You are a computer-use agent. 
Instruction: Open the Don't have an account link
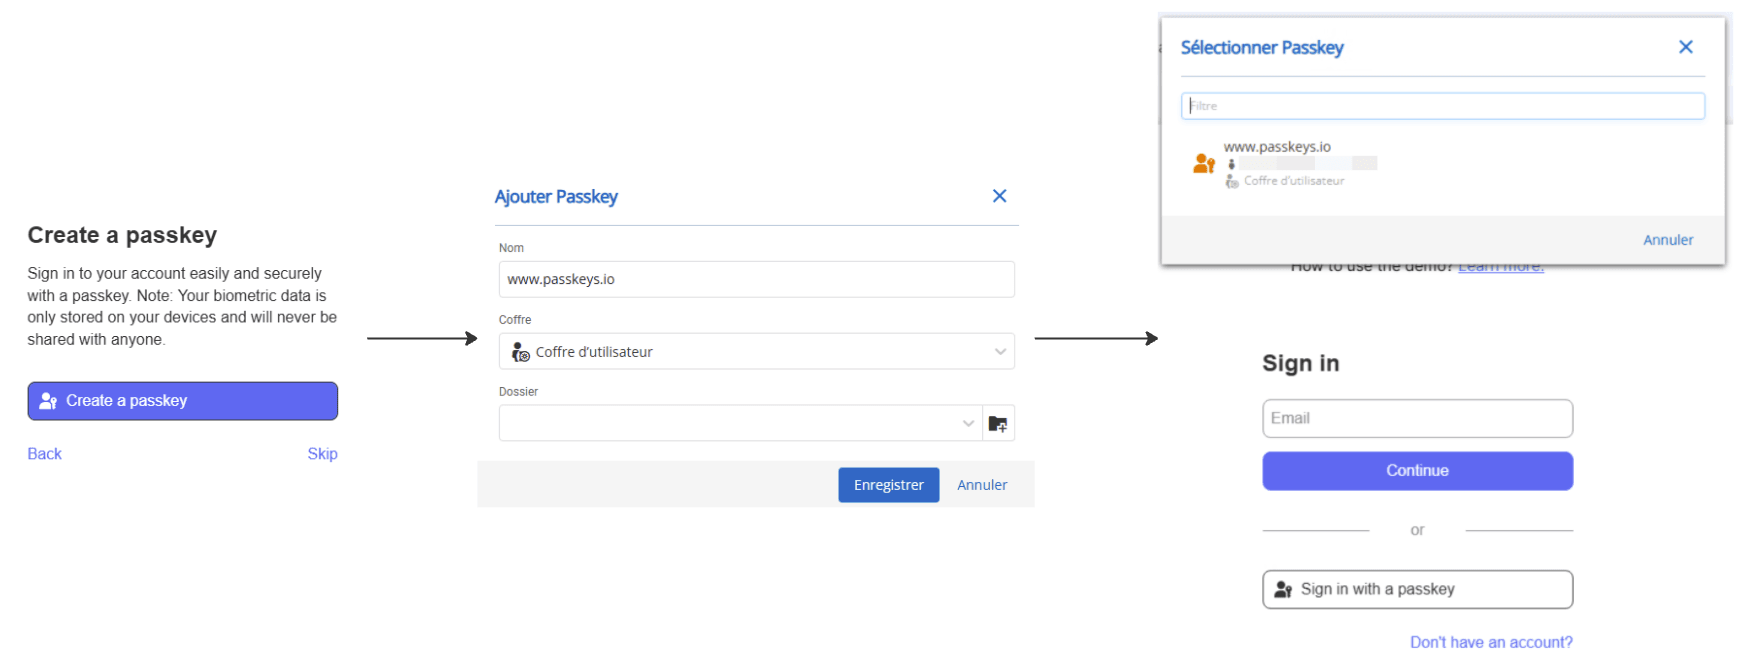[1490, 642]
